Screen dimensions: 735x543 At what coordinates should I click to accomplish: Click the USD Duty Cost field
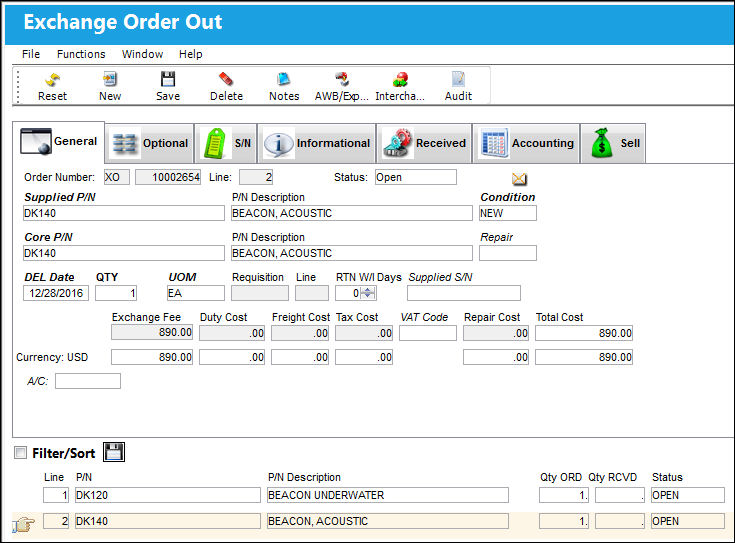click(232, 357)
